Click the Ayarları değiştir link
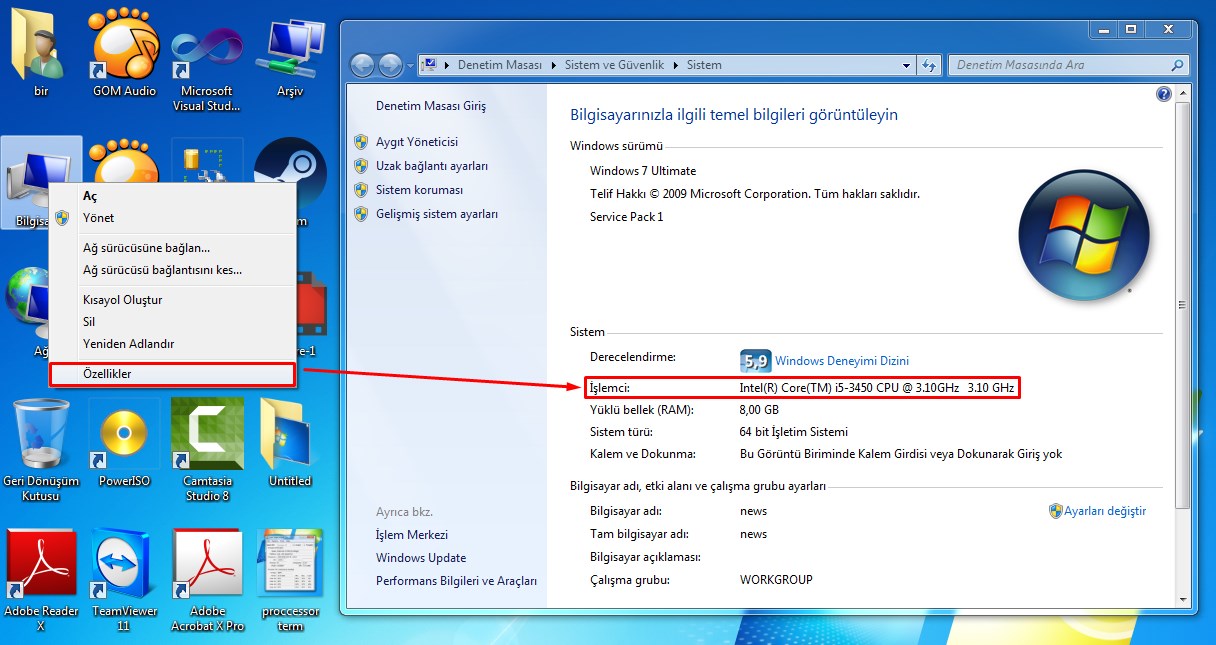The height and width of the screenshot is (645, 1216). 1104,511
